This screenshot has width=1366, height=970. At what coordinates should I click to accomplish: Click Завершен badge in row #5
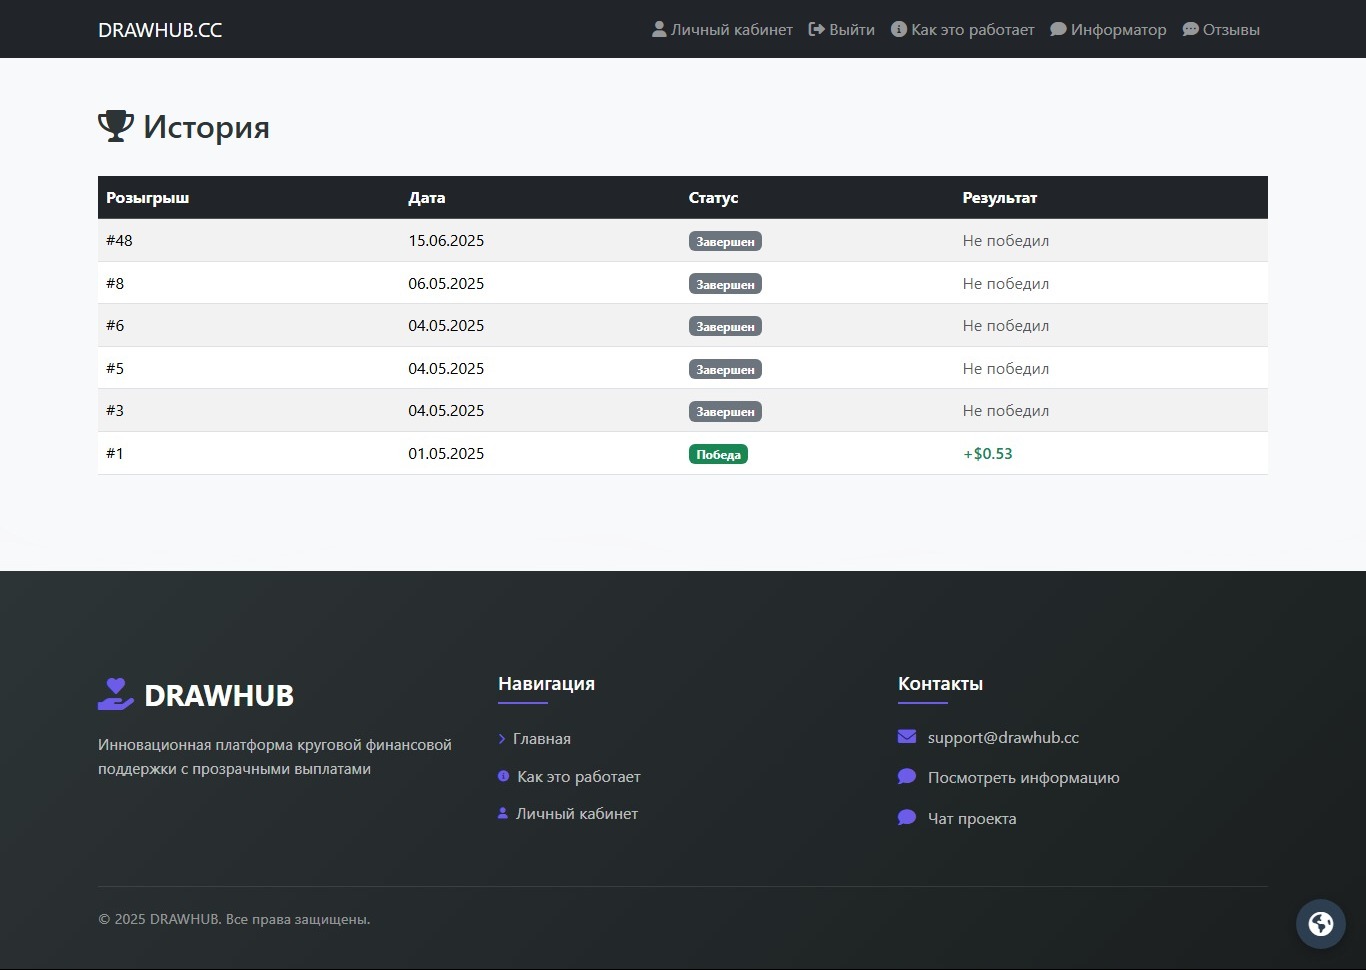point(725,369)
